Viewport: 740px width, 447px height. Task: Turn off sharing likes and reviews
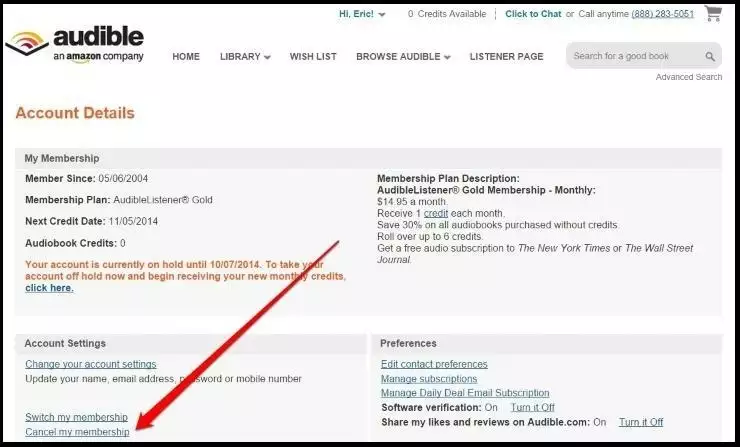tap(640, 423)
